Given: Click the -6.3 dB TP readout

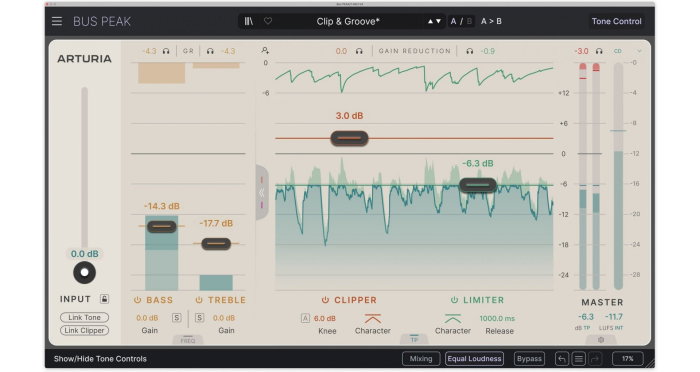Looking at the screenshot, I should coord(586,317).
